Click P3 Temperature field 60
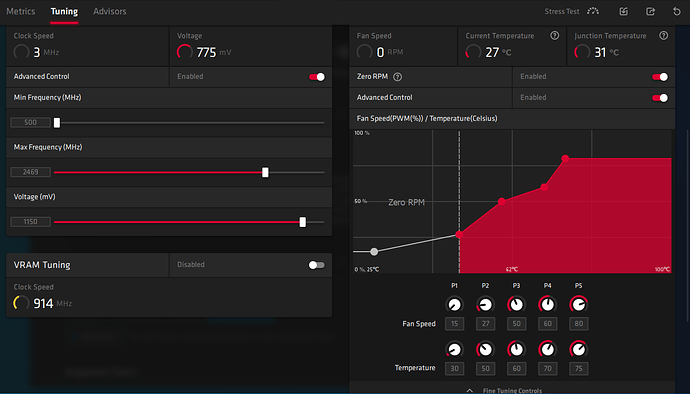Screen dimensions: 690x394 516,368
